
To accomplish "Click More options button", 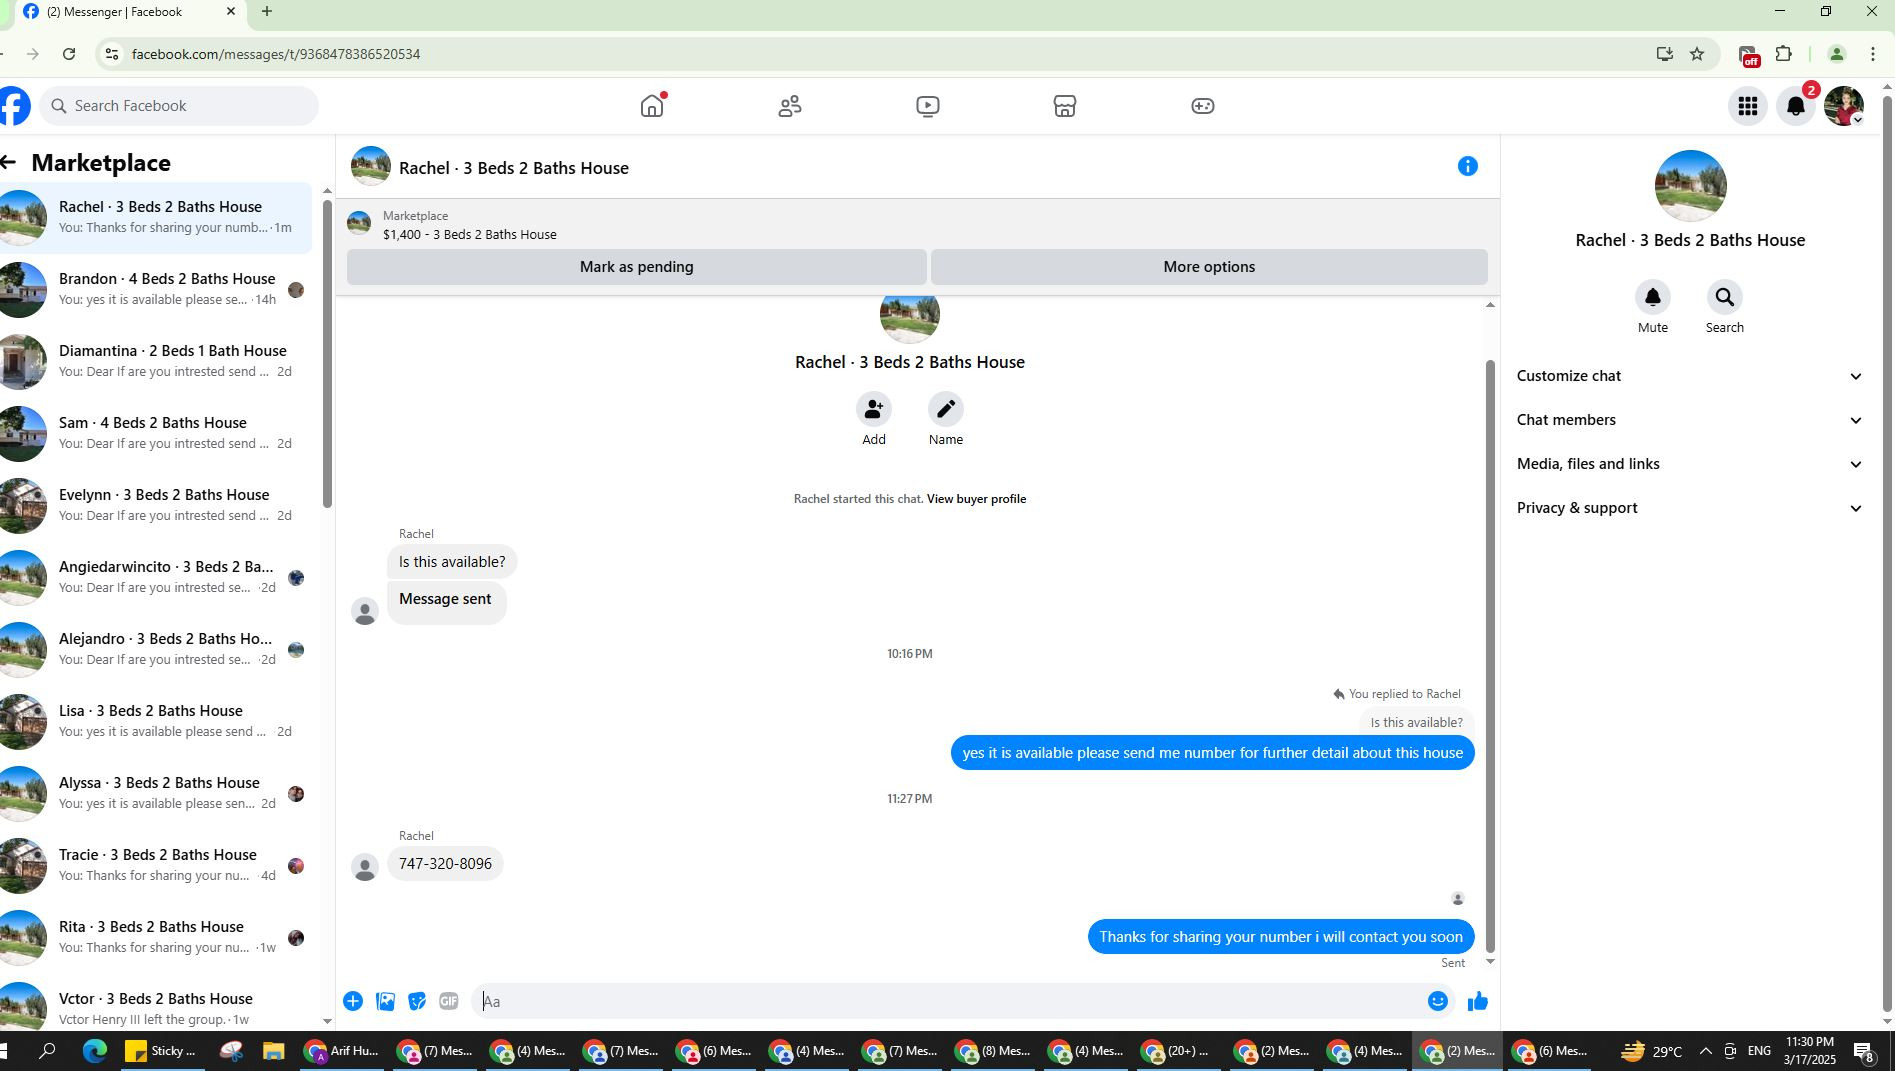I will (1209, 267).
